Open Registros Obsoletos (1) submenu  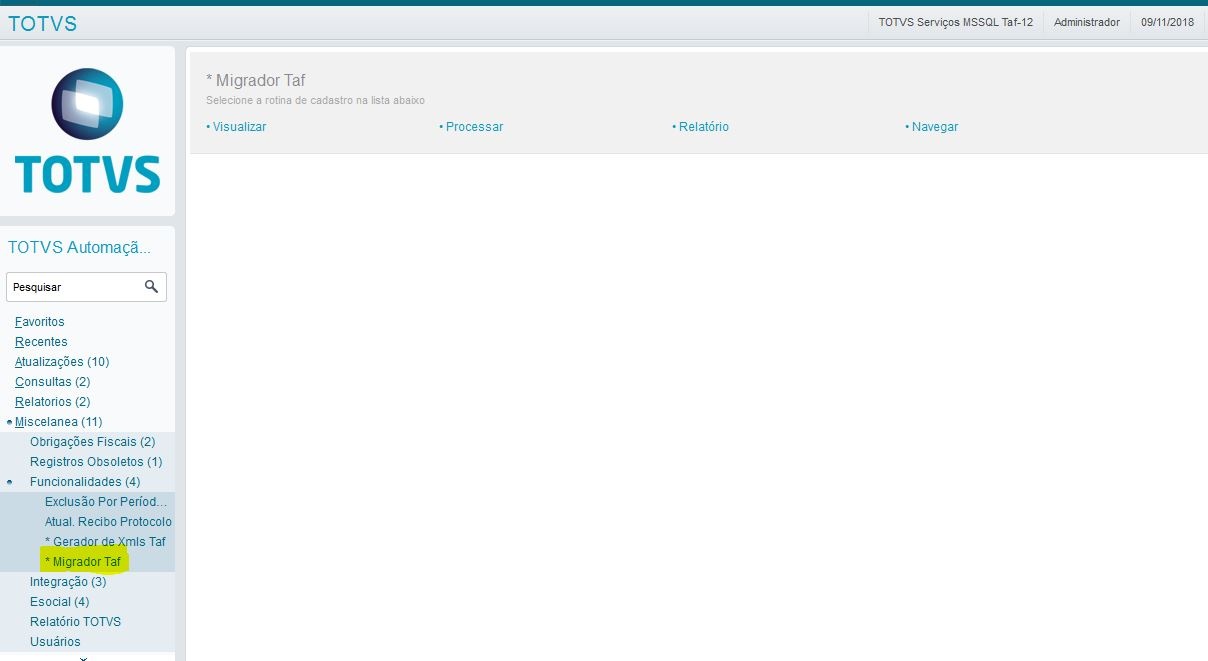(x=96, y=462)
